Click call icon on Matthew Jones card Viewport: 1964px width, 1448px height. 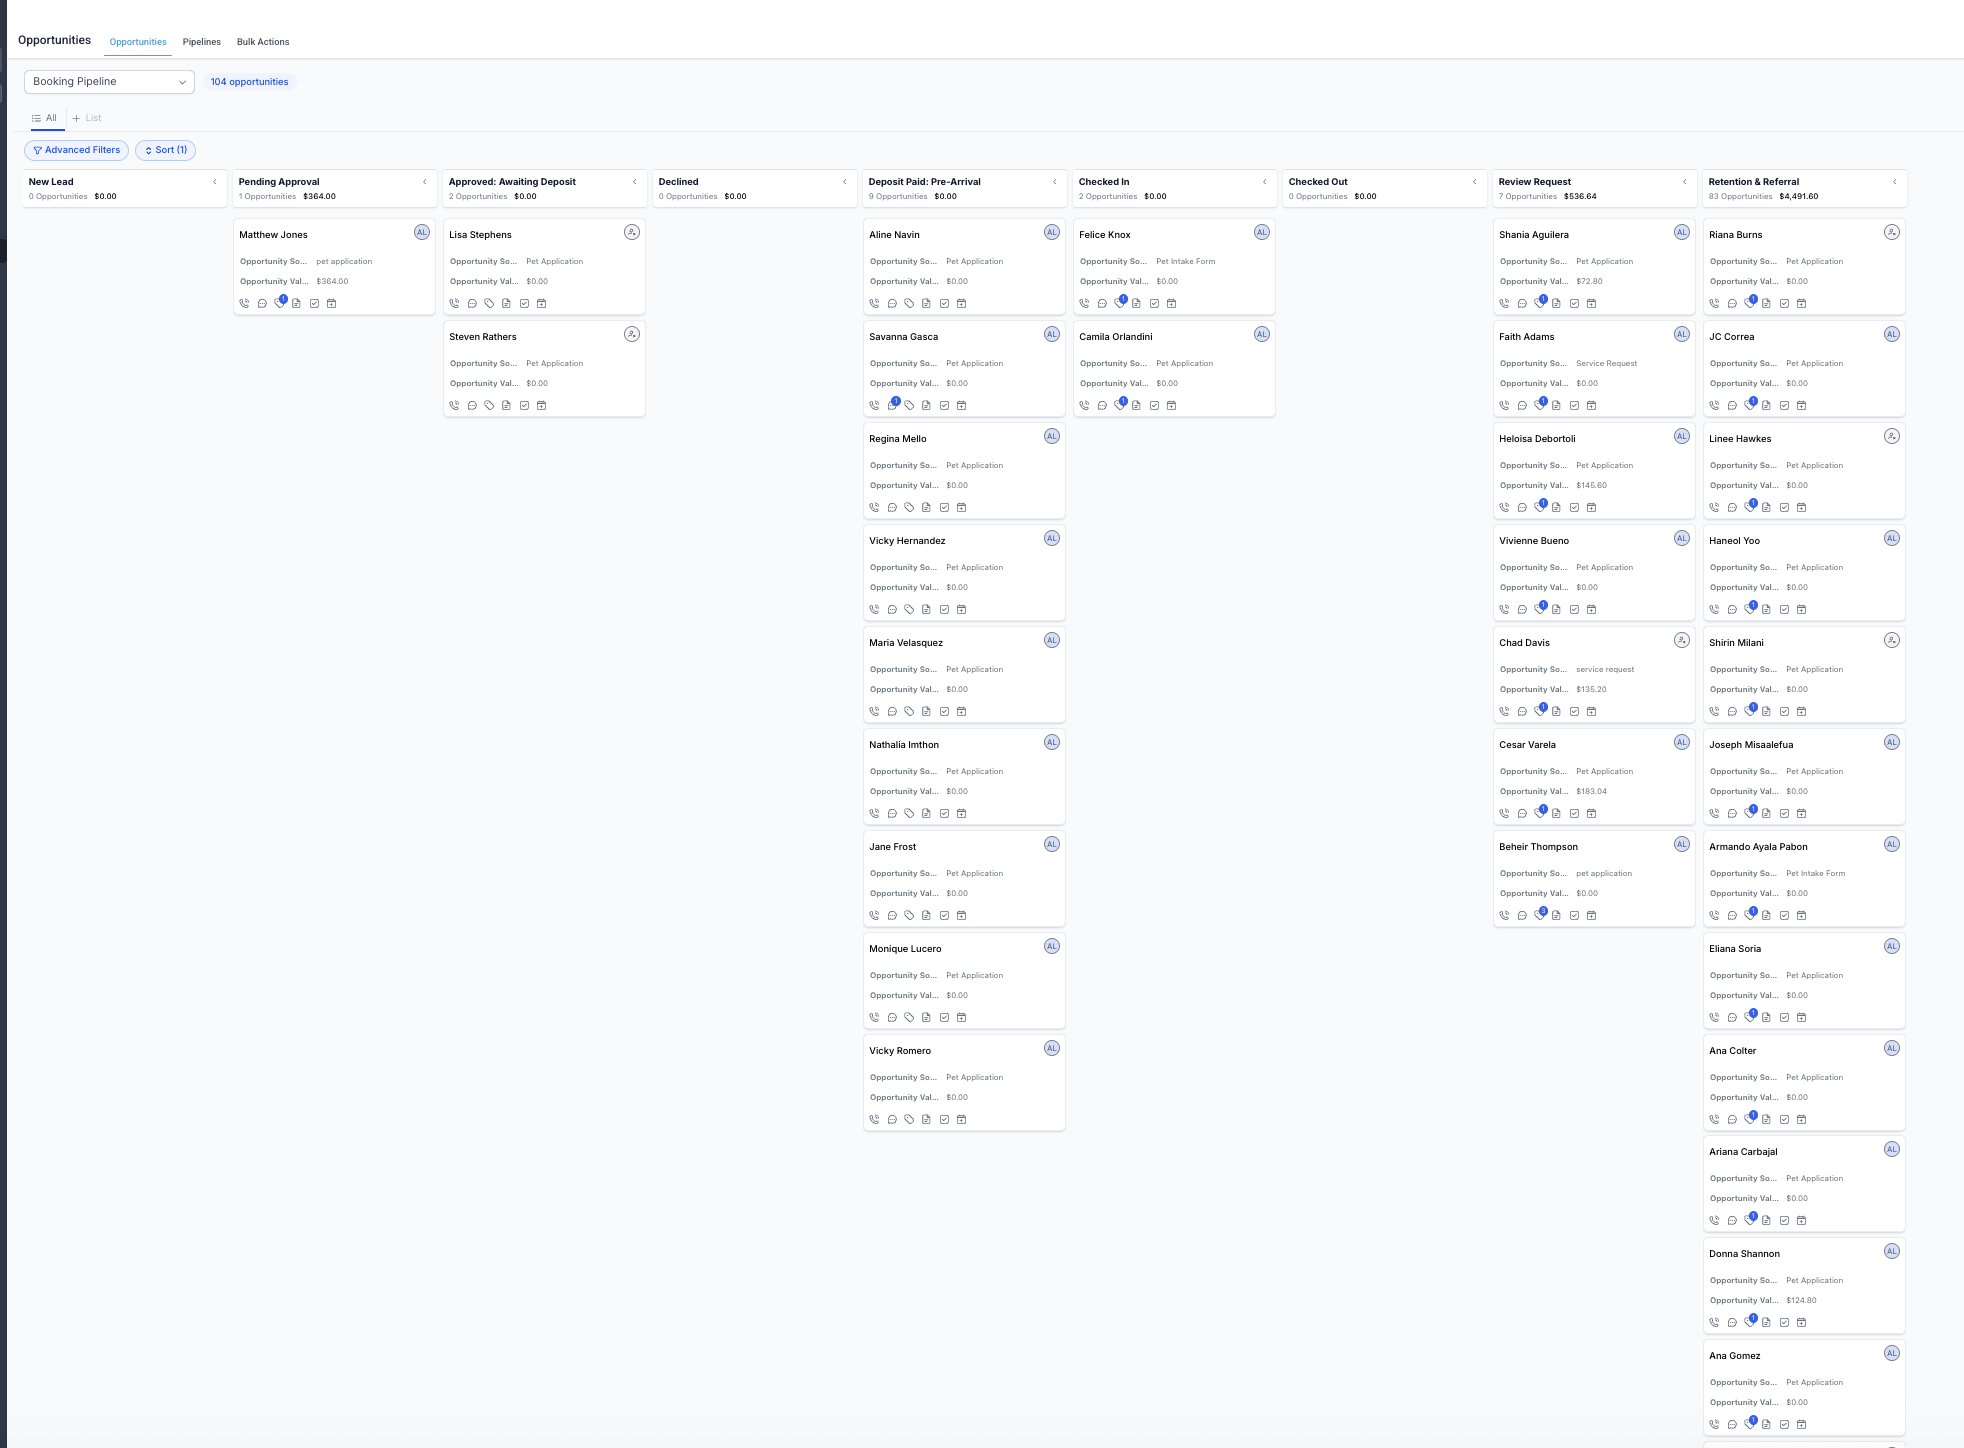tap(244, 304)
